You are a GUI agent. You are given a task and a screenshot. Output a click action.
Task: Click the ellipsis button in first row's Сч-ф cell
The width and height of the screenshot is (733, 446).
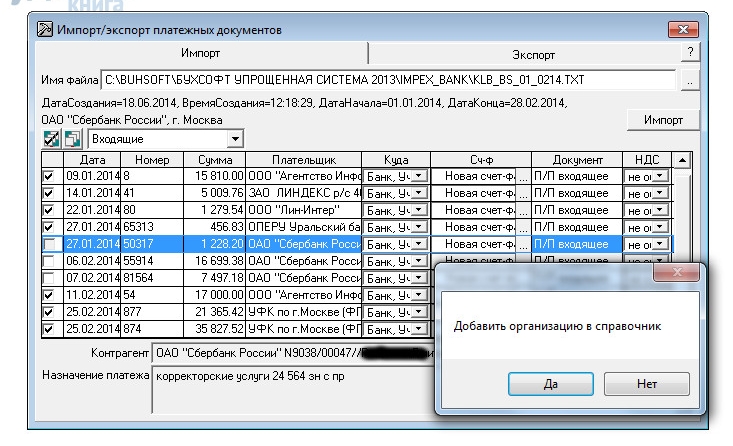[x=523, y=176]
